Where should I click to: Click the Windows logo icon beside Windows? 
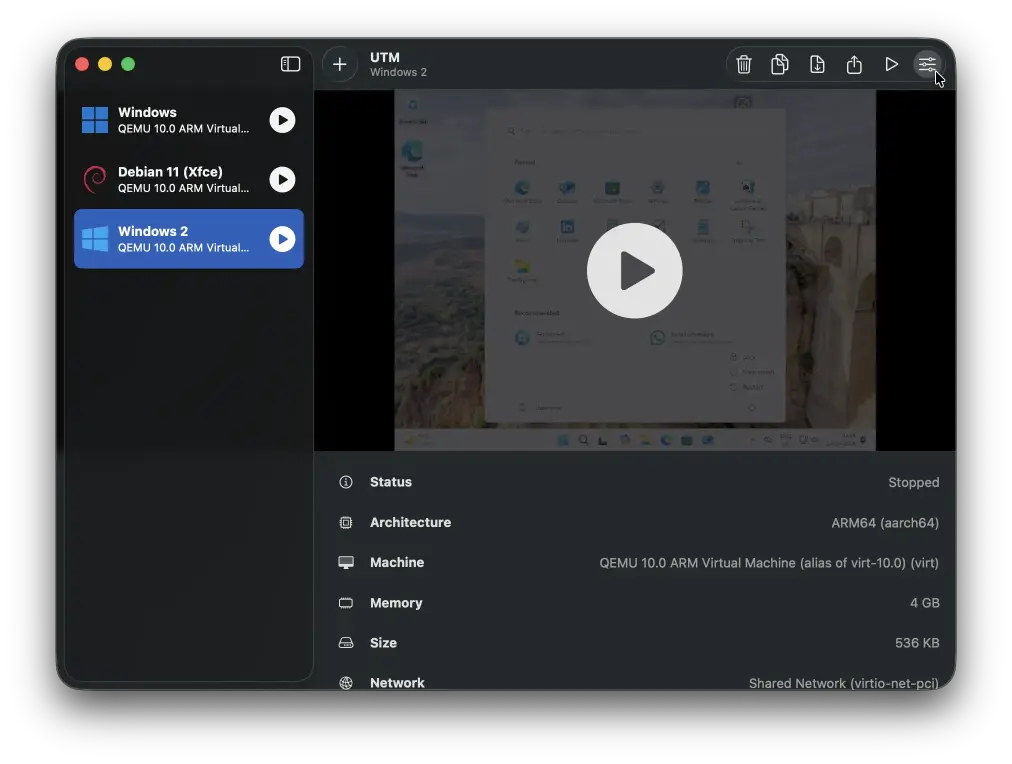[95, 120]
